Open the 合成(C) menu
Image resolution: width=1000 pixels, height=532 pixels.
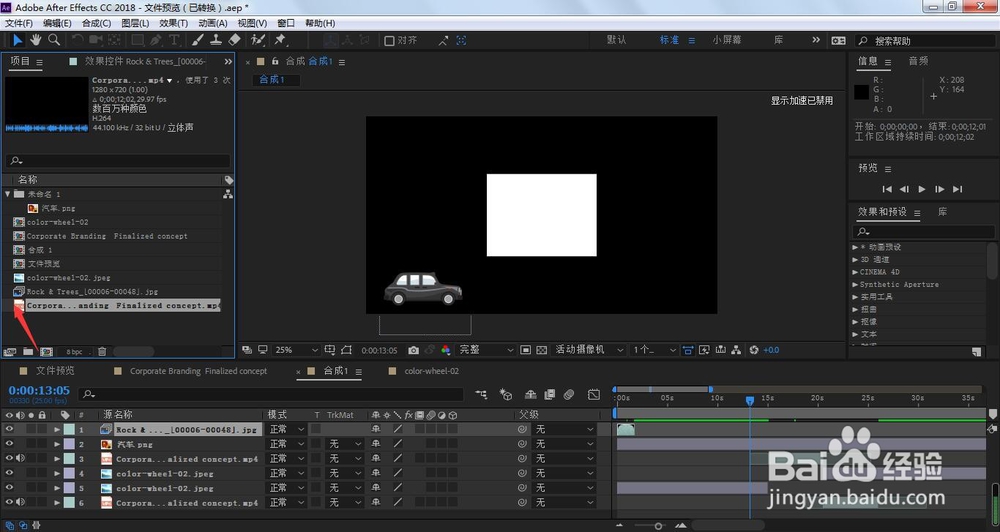(x=96, y=23)
